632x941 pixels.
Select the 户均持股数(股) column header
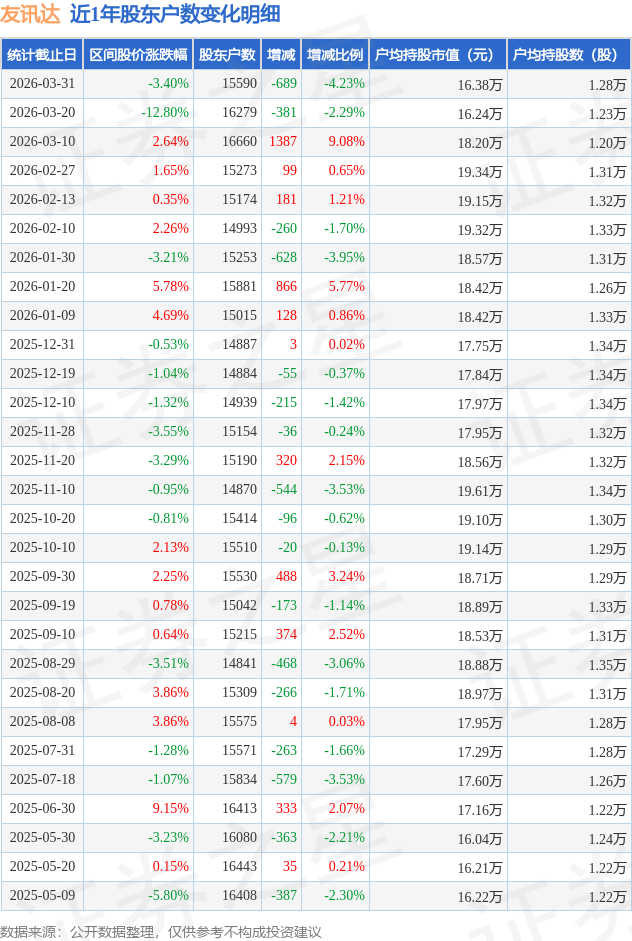(567, 55)
